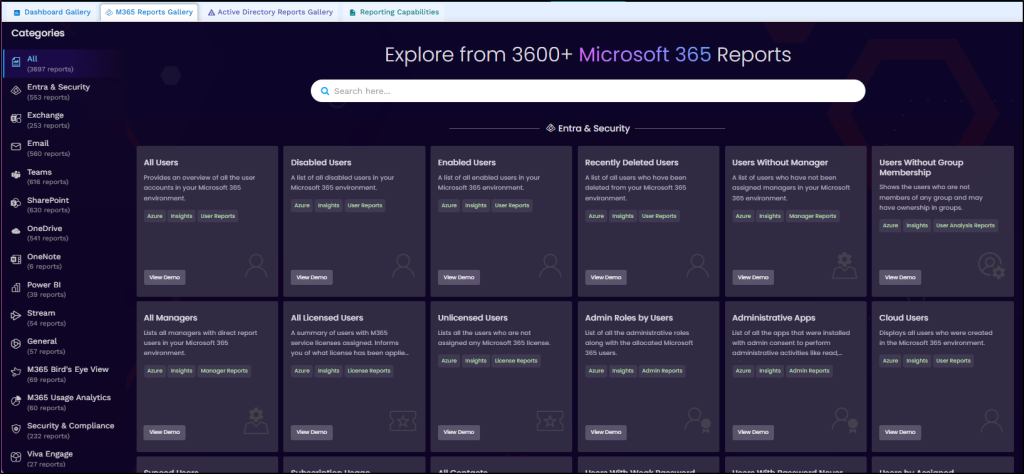The width and height of the screenshot is (1024, 474).
Task: Open the Unlicensed Users card title
Action: coord(473,318)
